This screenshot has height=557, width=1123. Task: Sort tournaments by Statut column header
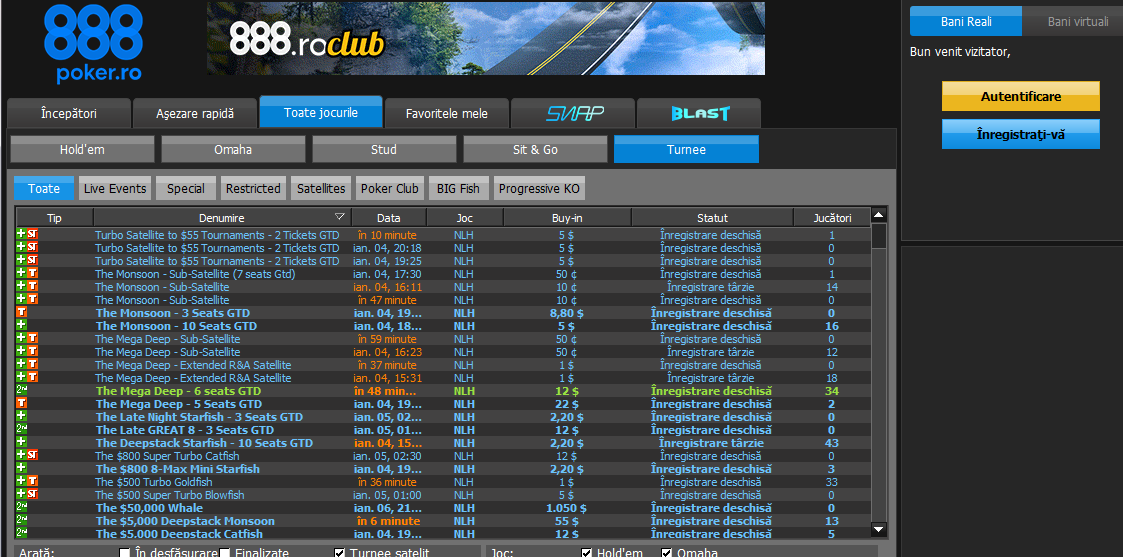point(712,218)
